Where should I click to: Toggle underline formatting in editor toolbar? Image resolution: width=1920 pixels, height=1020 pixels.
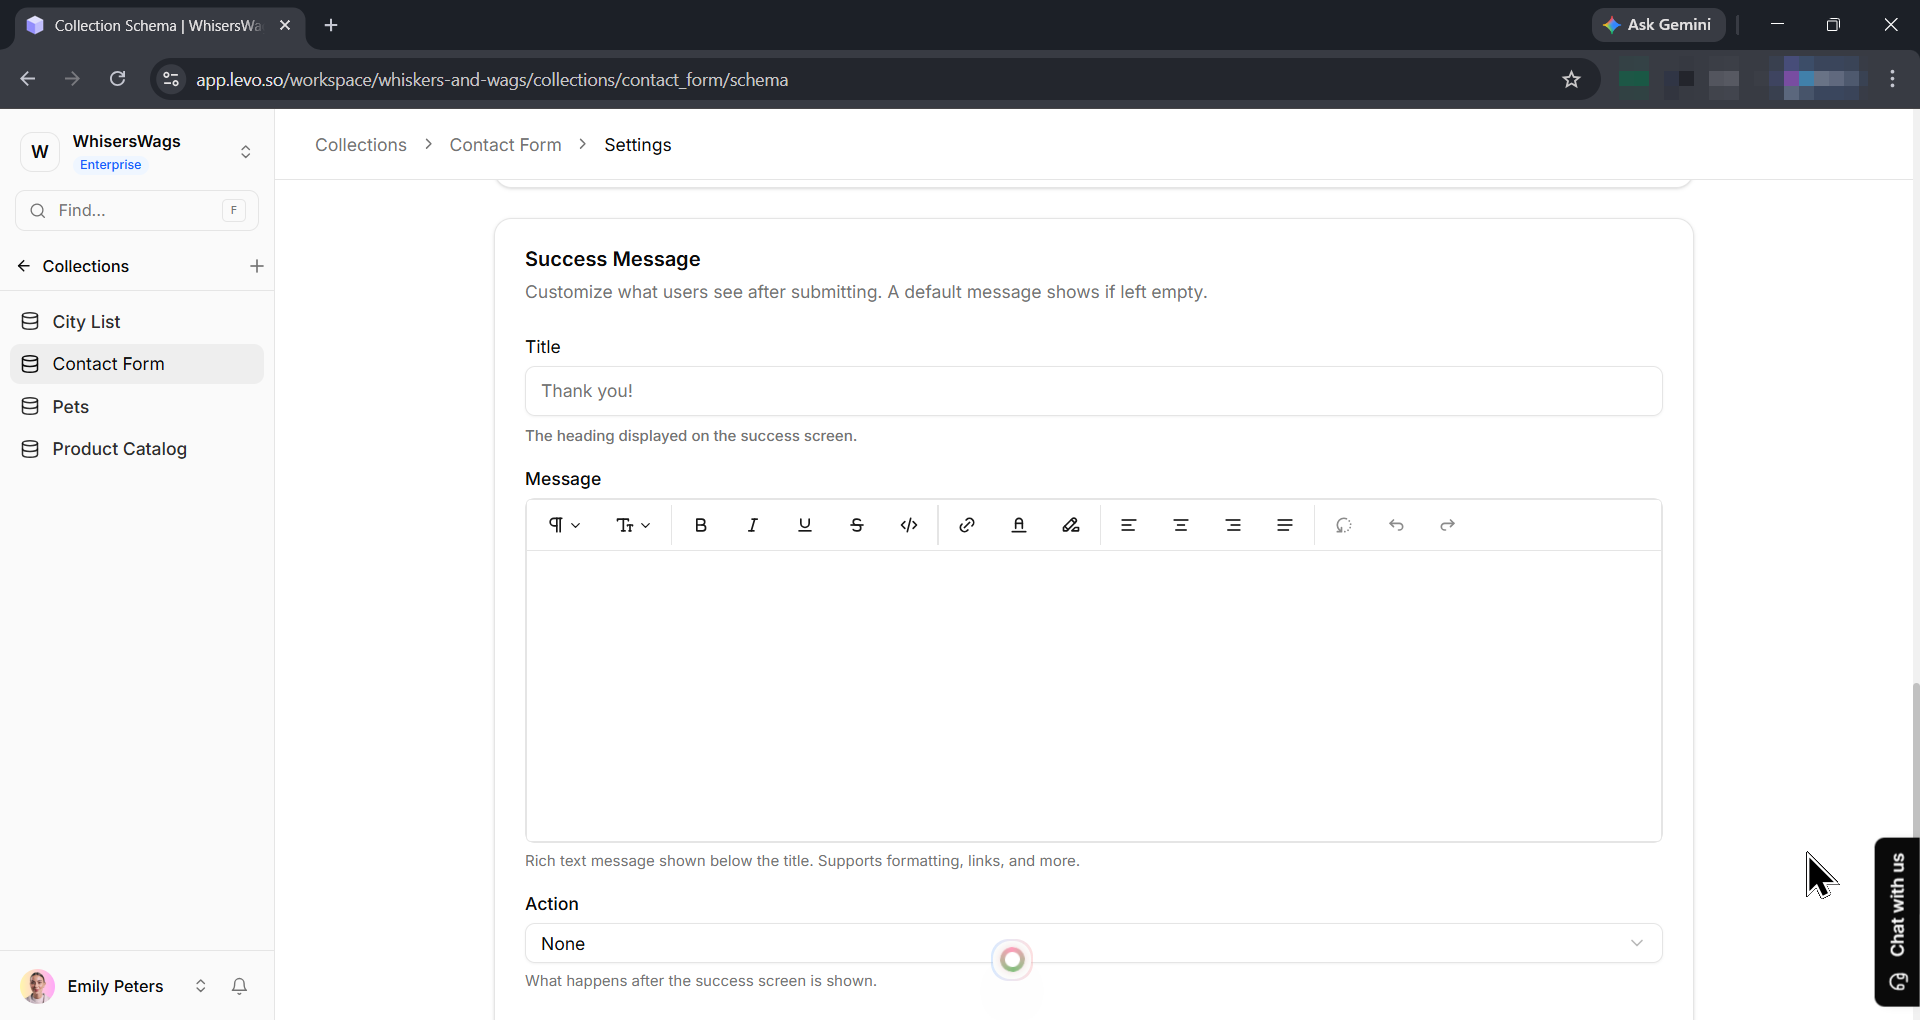point(804,525)
